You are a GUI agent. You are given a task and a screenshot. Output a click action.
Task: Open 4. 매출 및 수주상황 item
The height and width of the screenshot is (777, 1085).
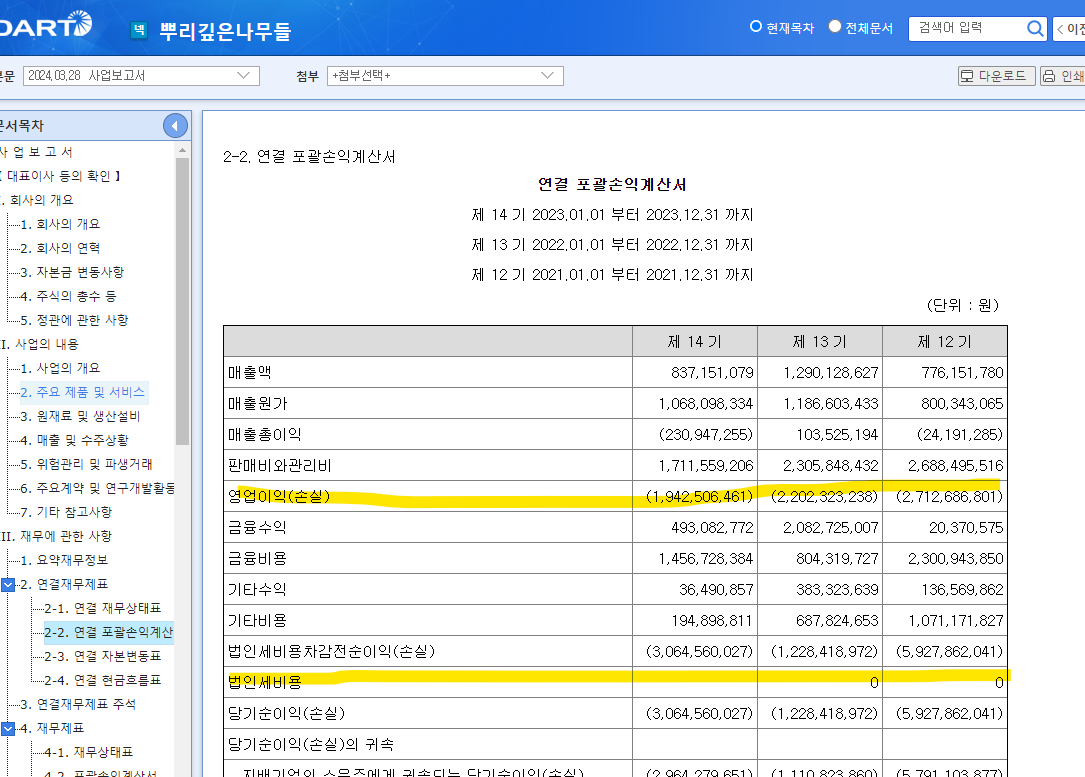pyautogui.click(x=74, y=440)
